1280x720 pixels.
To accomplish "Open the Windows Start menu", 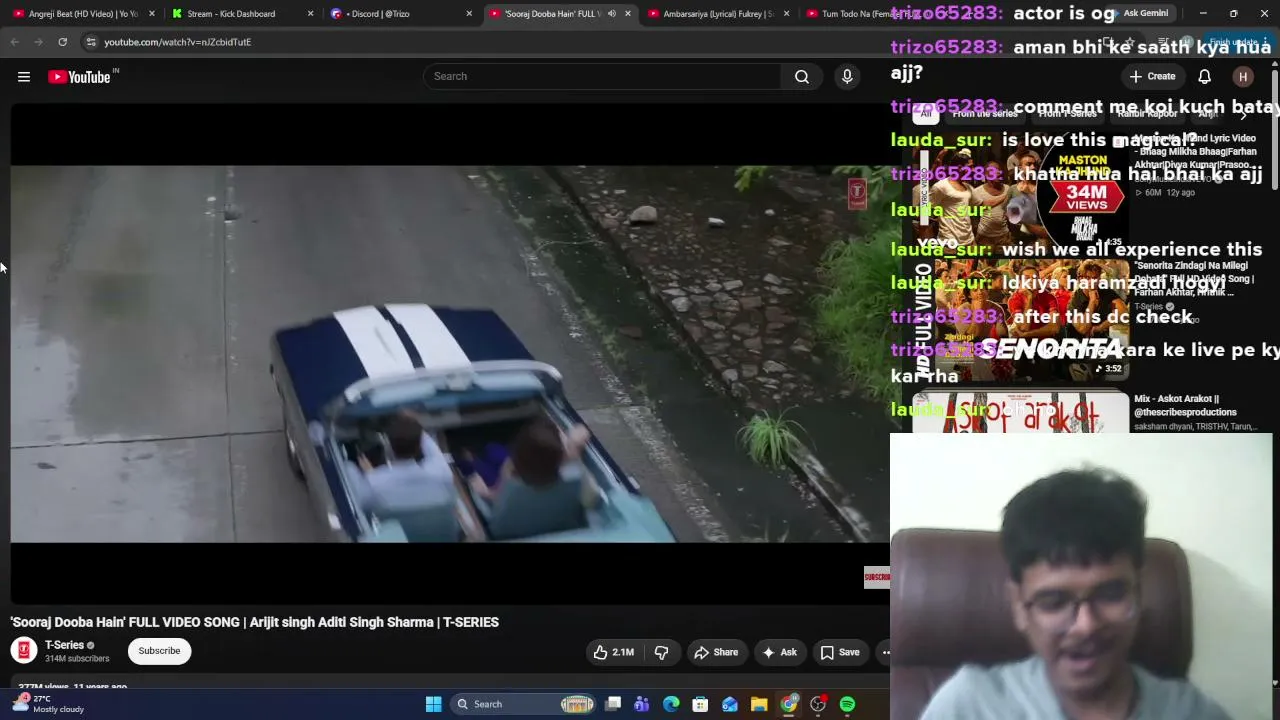I will (434, 704).
